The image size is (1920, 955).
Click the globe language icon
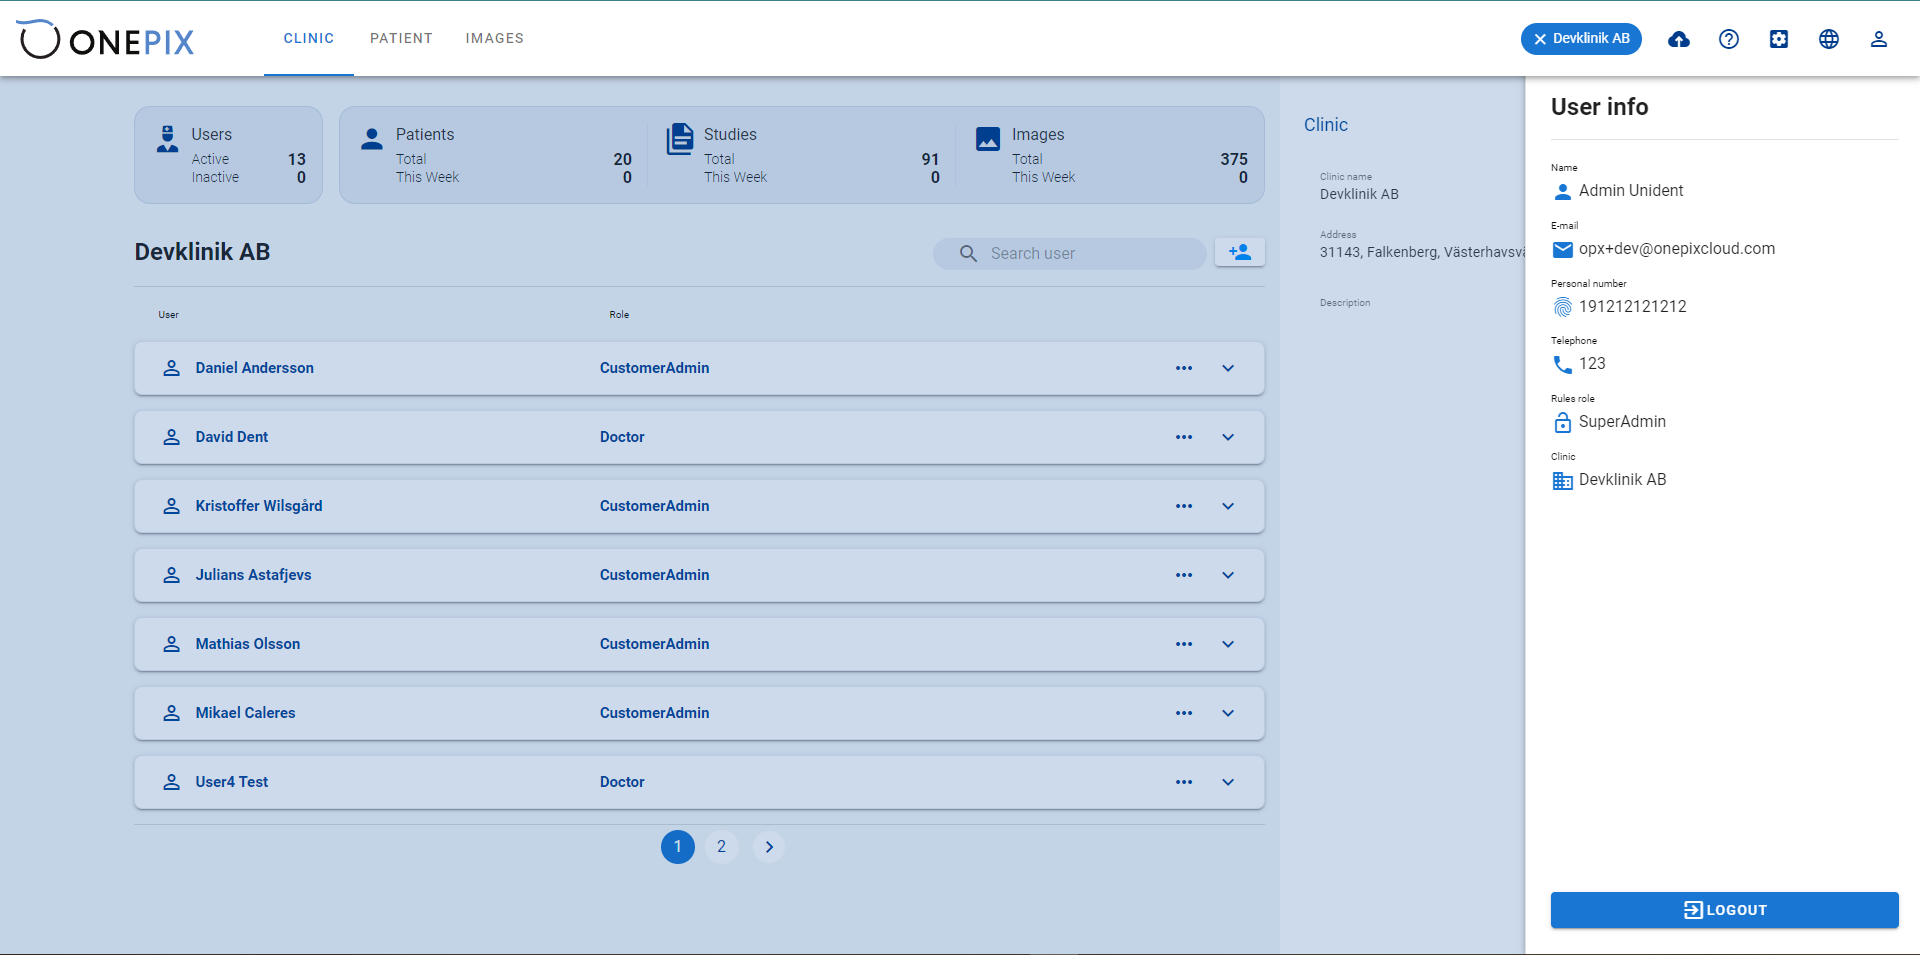tap(1829, 39)
